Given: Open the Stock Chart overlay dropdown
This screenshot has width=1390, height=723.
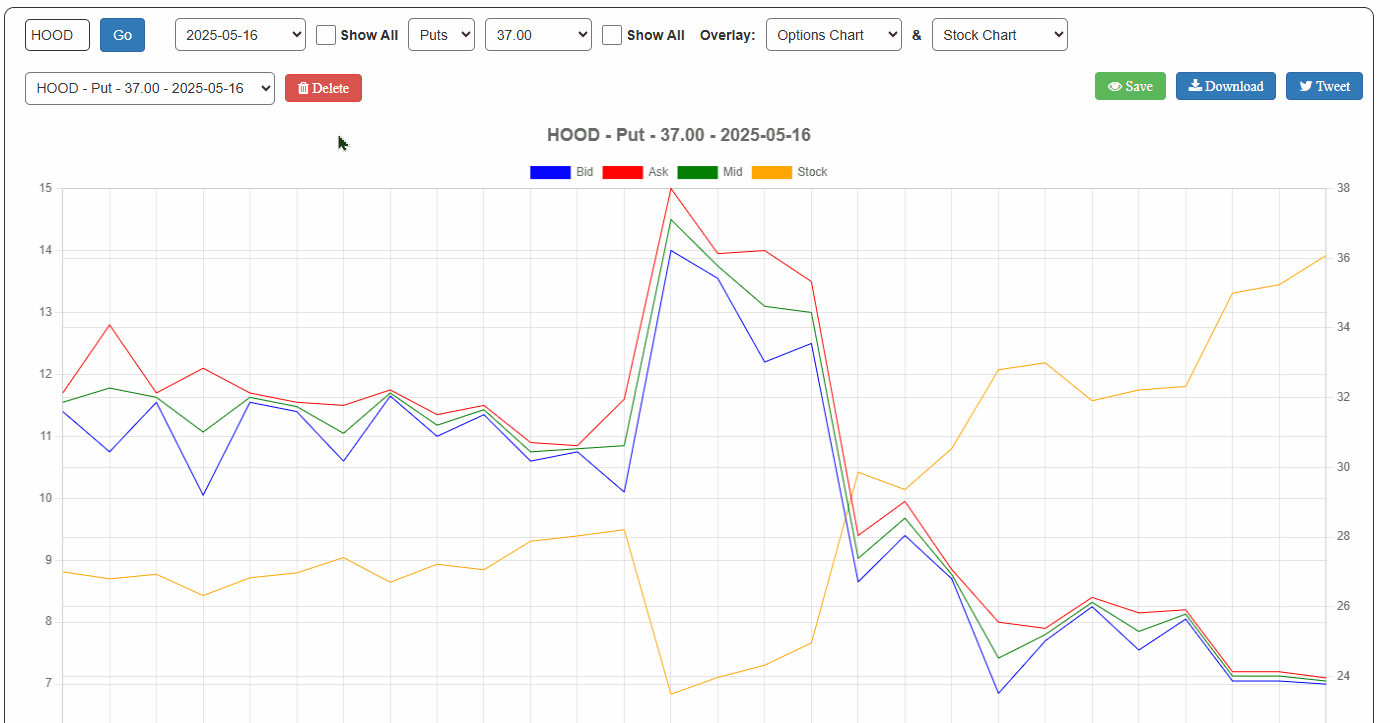Looking at the screenshot, I should [x=999, y=35].
